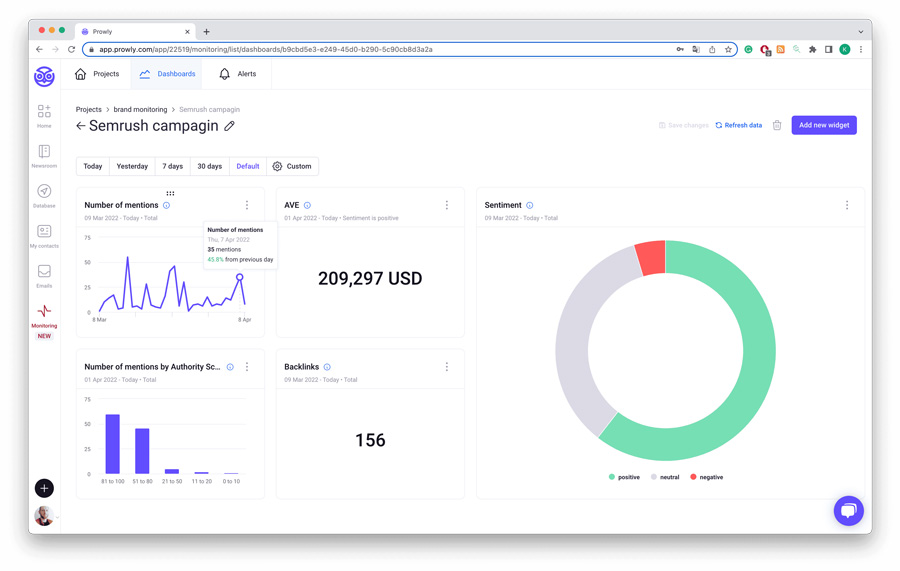
Task: Select the Today date range
Action: point(92,166)
